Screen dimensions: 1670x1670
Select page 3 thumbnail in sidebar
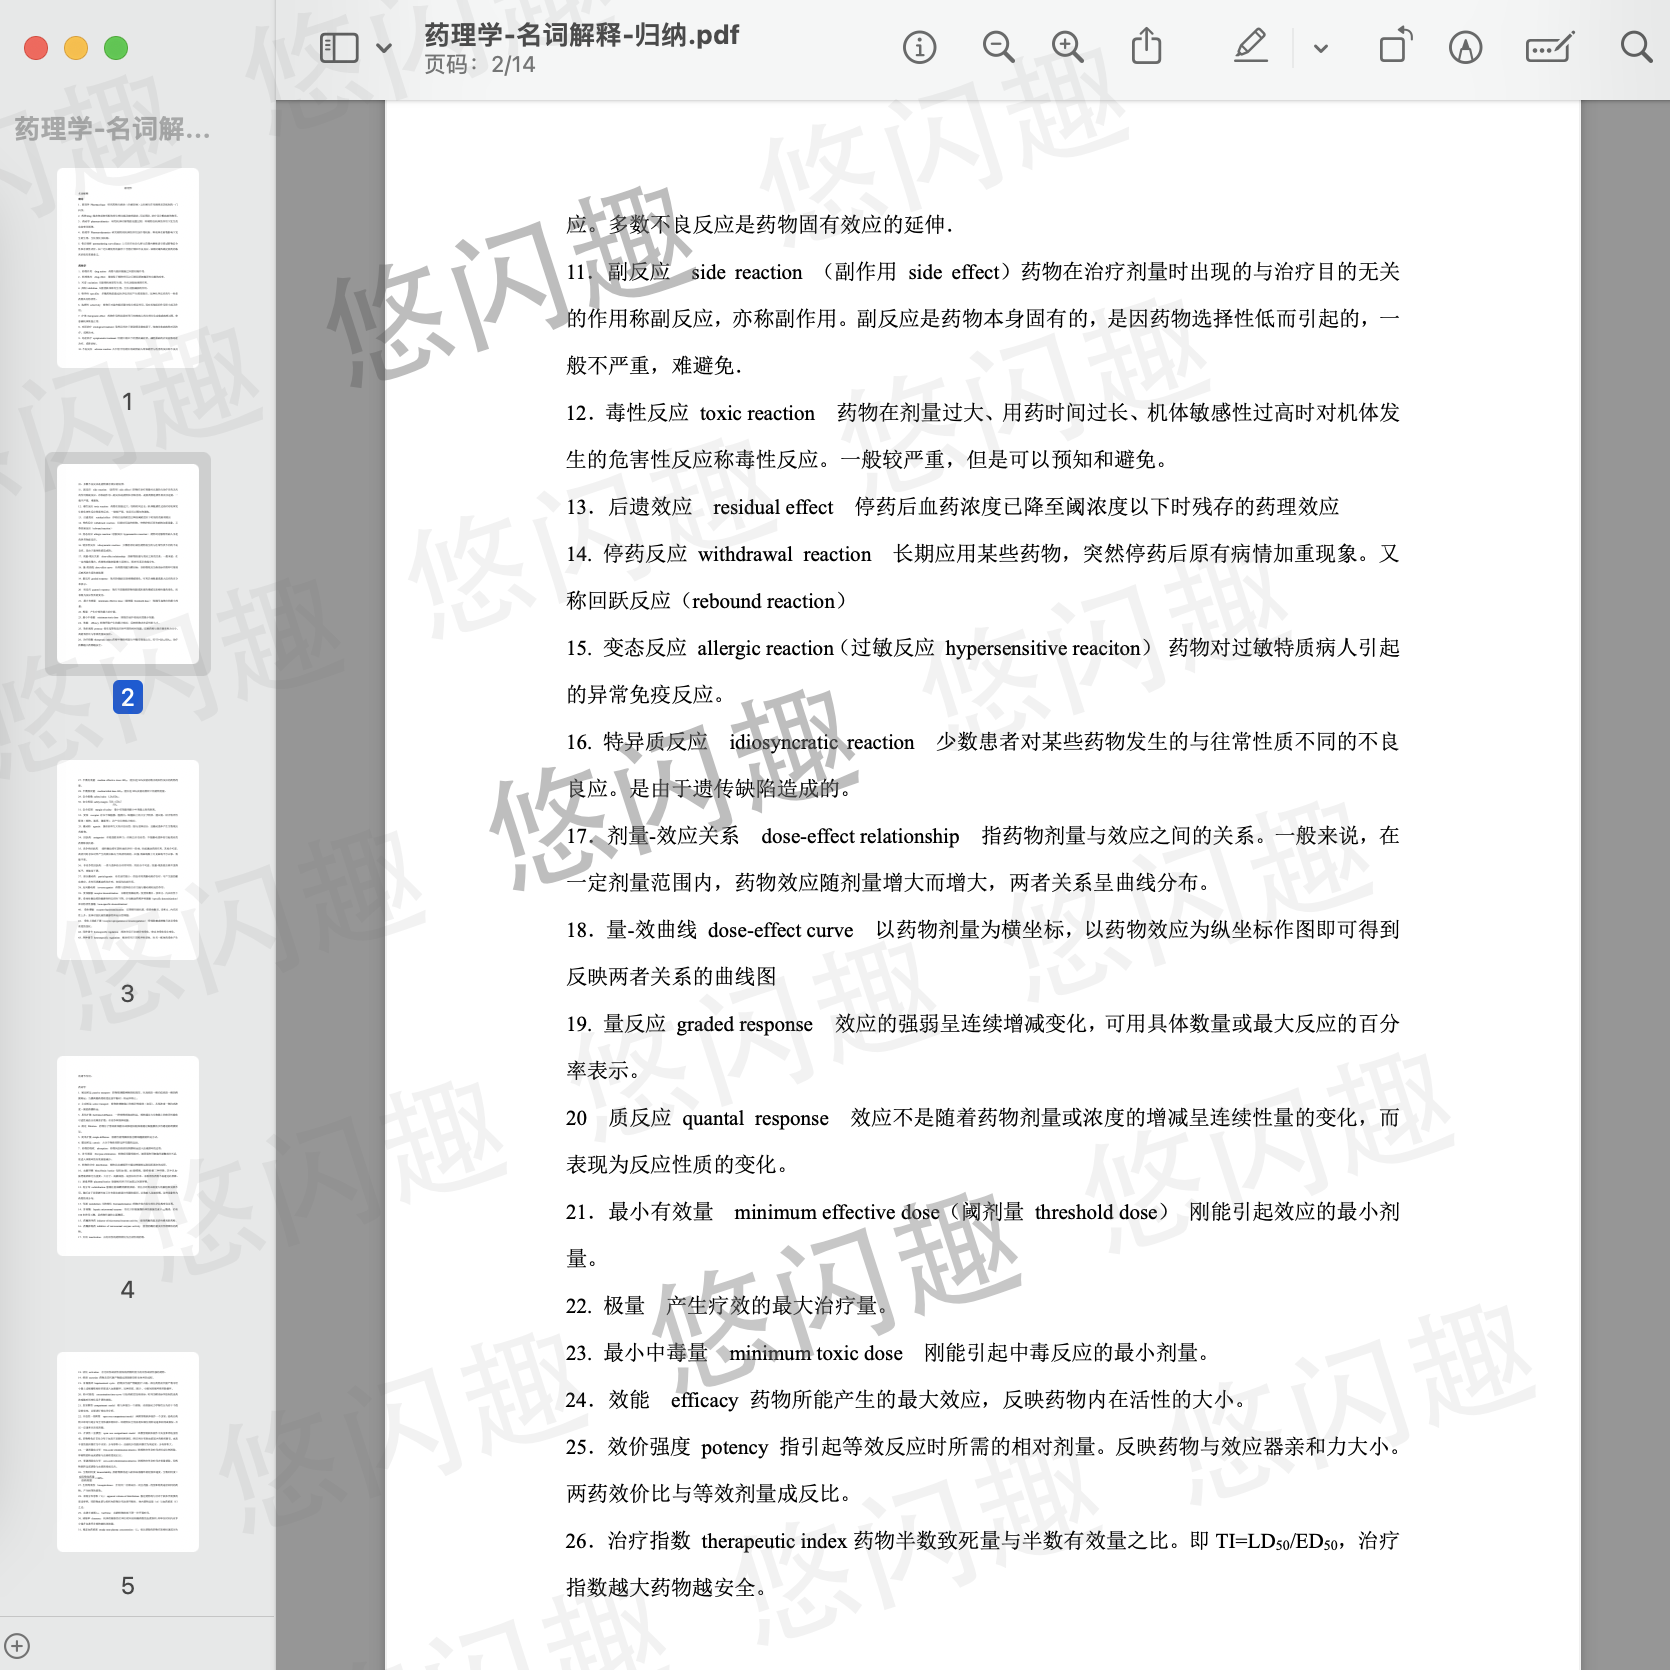point(128,860)
